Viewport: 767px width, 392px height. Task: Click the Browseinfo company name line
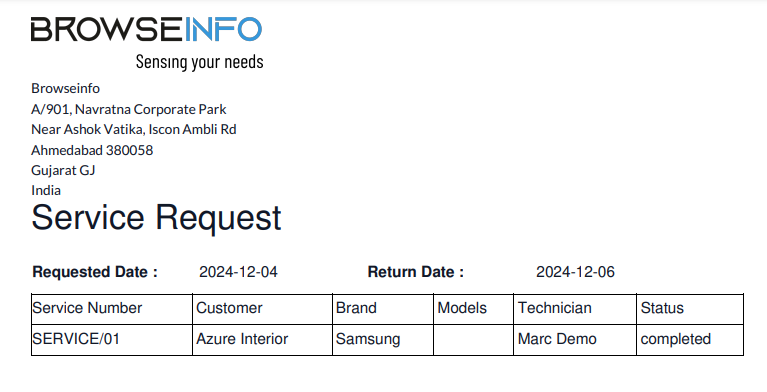[x=66, y=88]
